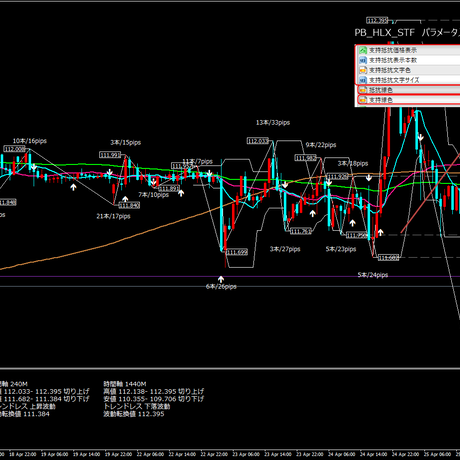Click the color icon beside 抵抗線色

tap(363, 90)
